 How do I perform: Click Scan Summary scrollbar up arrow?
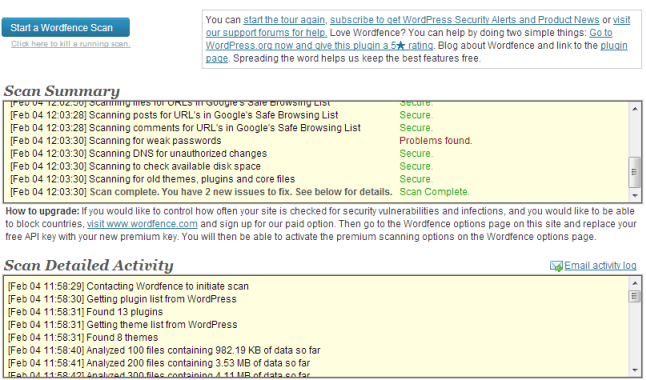634,109
